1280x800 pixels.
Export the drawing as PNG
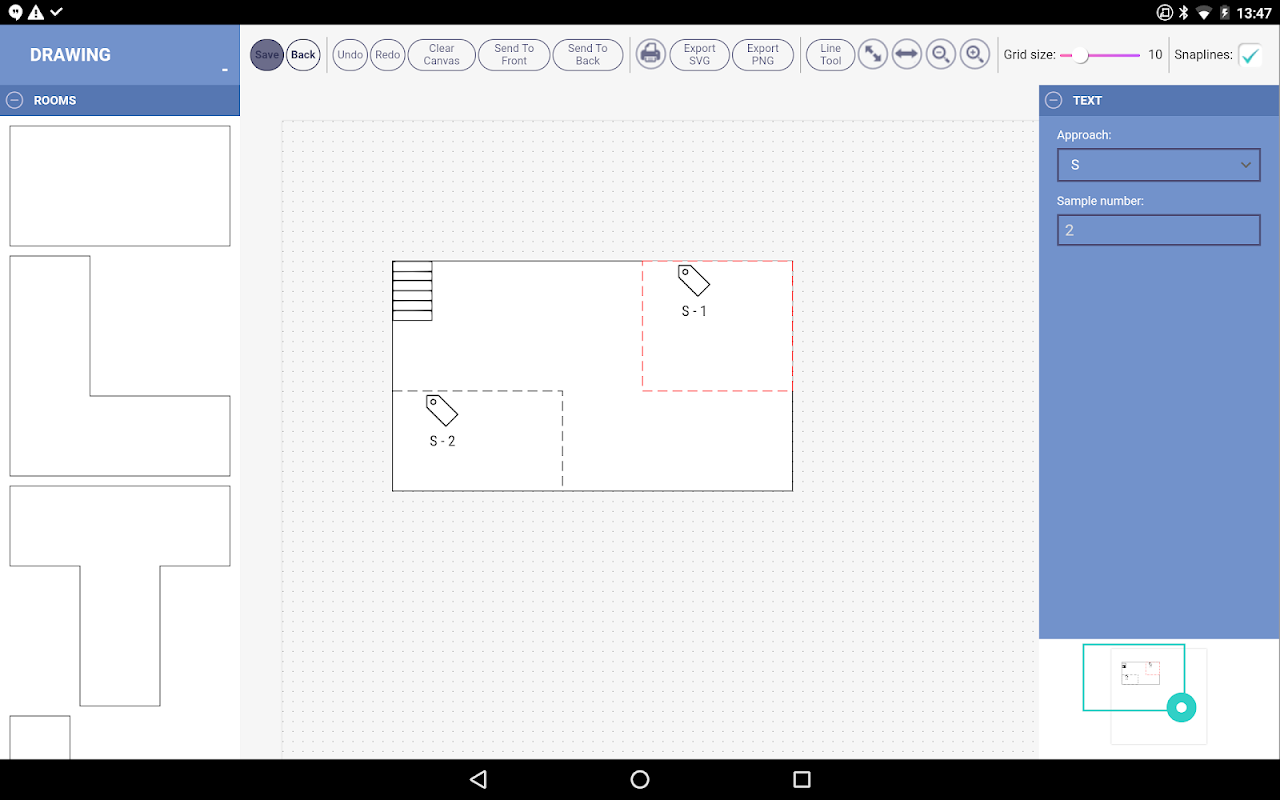[763, 55]
